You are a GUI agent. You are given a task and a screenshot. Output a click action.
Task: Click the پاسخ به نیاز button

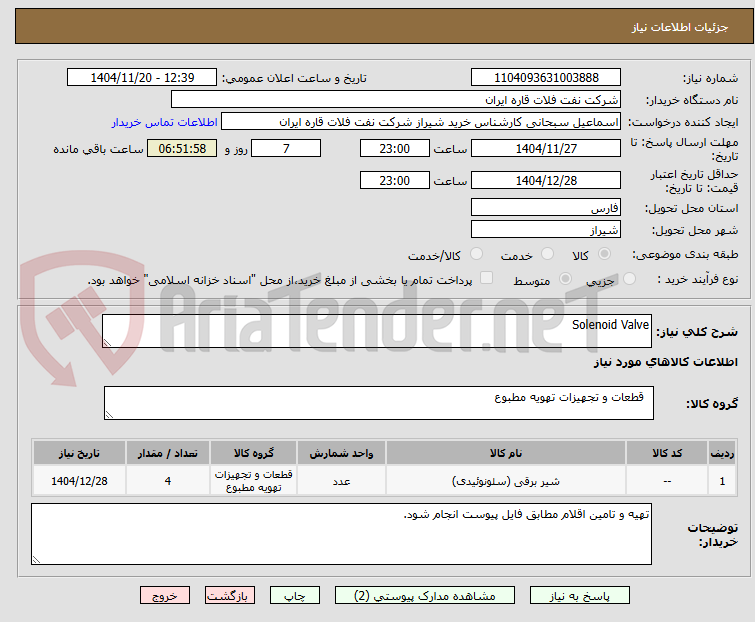580,595
